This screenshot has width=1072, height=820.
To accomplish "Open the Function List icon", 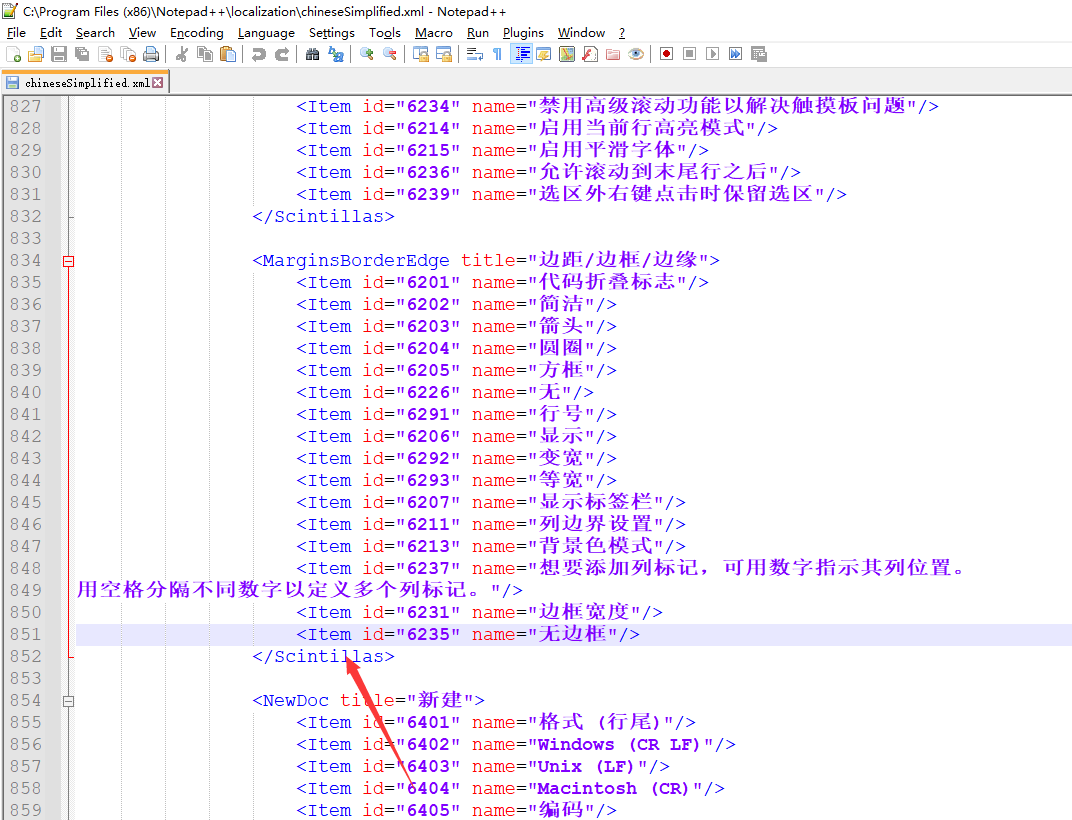I will pos(590,55).
